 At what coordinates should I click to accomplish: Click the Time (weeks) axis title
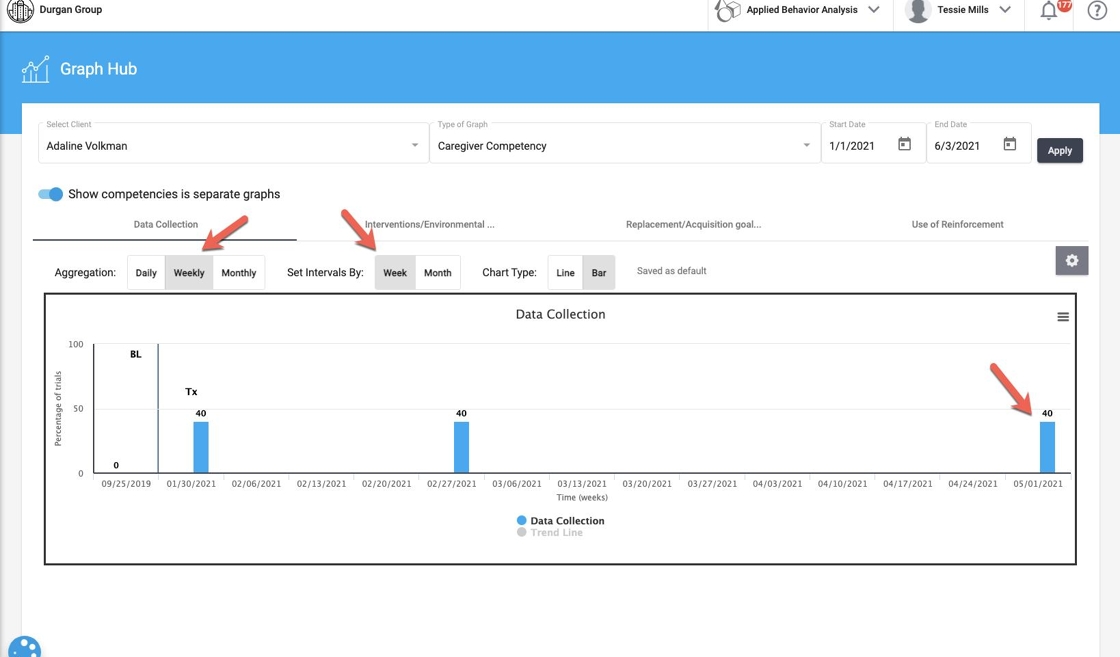click(582, 497)
